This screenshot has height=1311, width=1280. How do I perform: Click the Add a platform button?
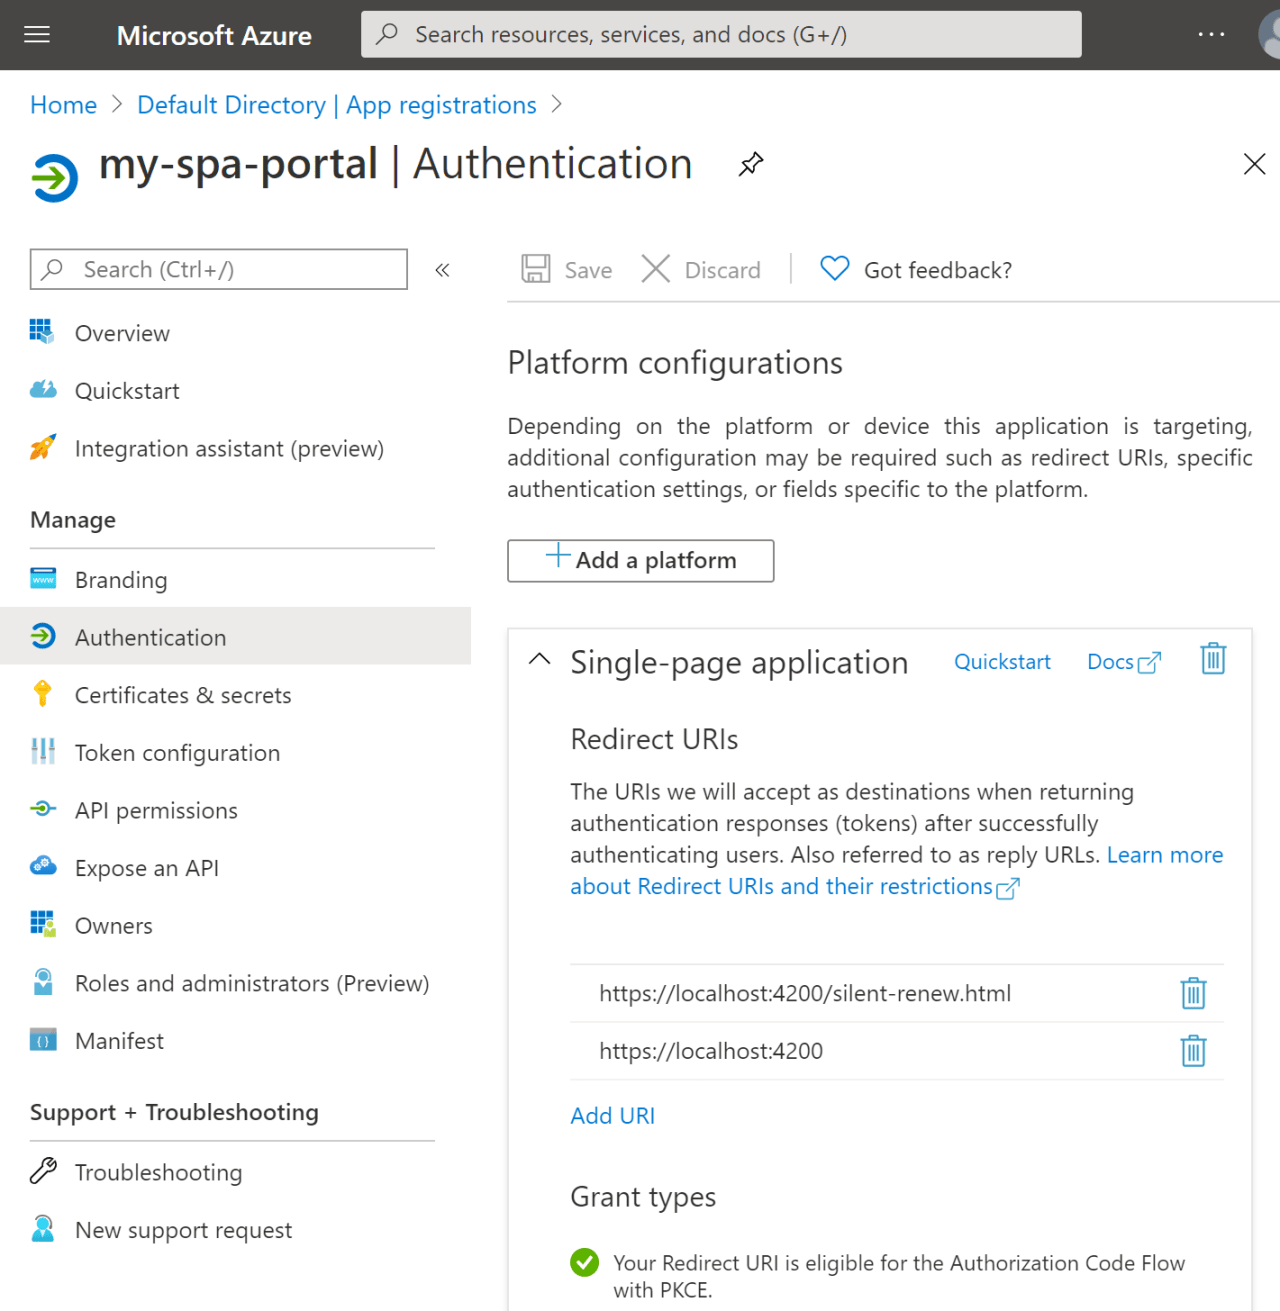click(x=640, y=560)
